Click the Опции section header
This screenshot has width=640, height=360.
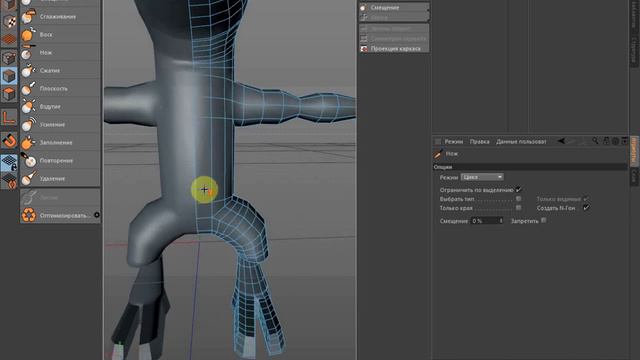click(530, 167)
